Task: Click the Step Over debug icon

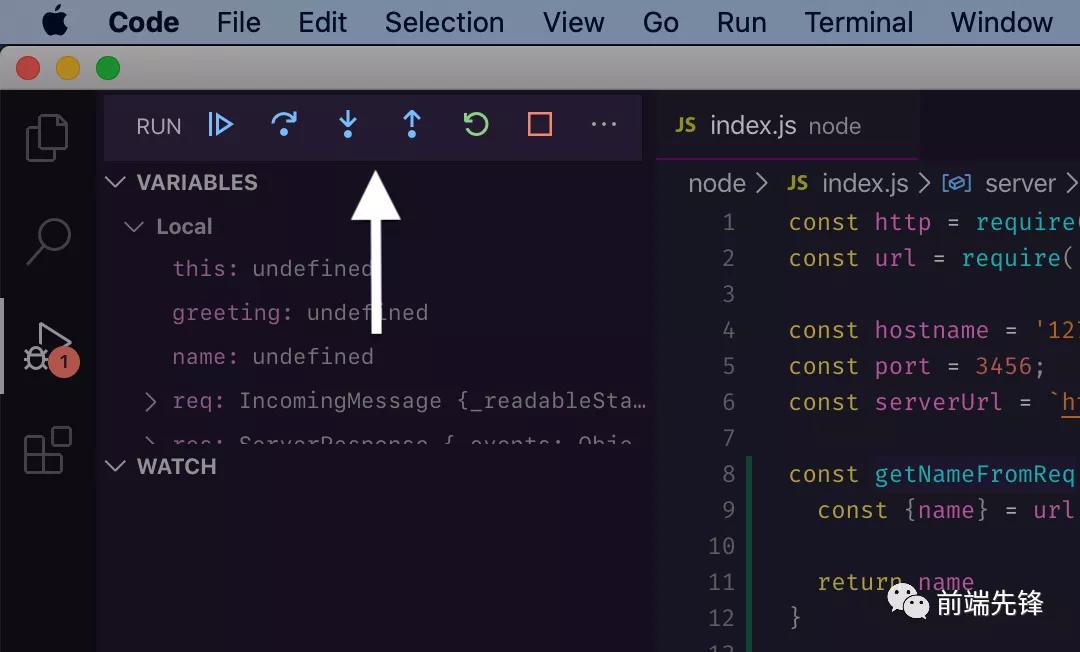Action: [284, 125]
